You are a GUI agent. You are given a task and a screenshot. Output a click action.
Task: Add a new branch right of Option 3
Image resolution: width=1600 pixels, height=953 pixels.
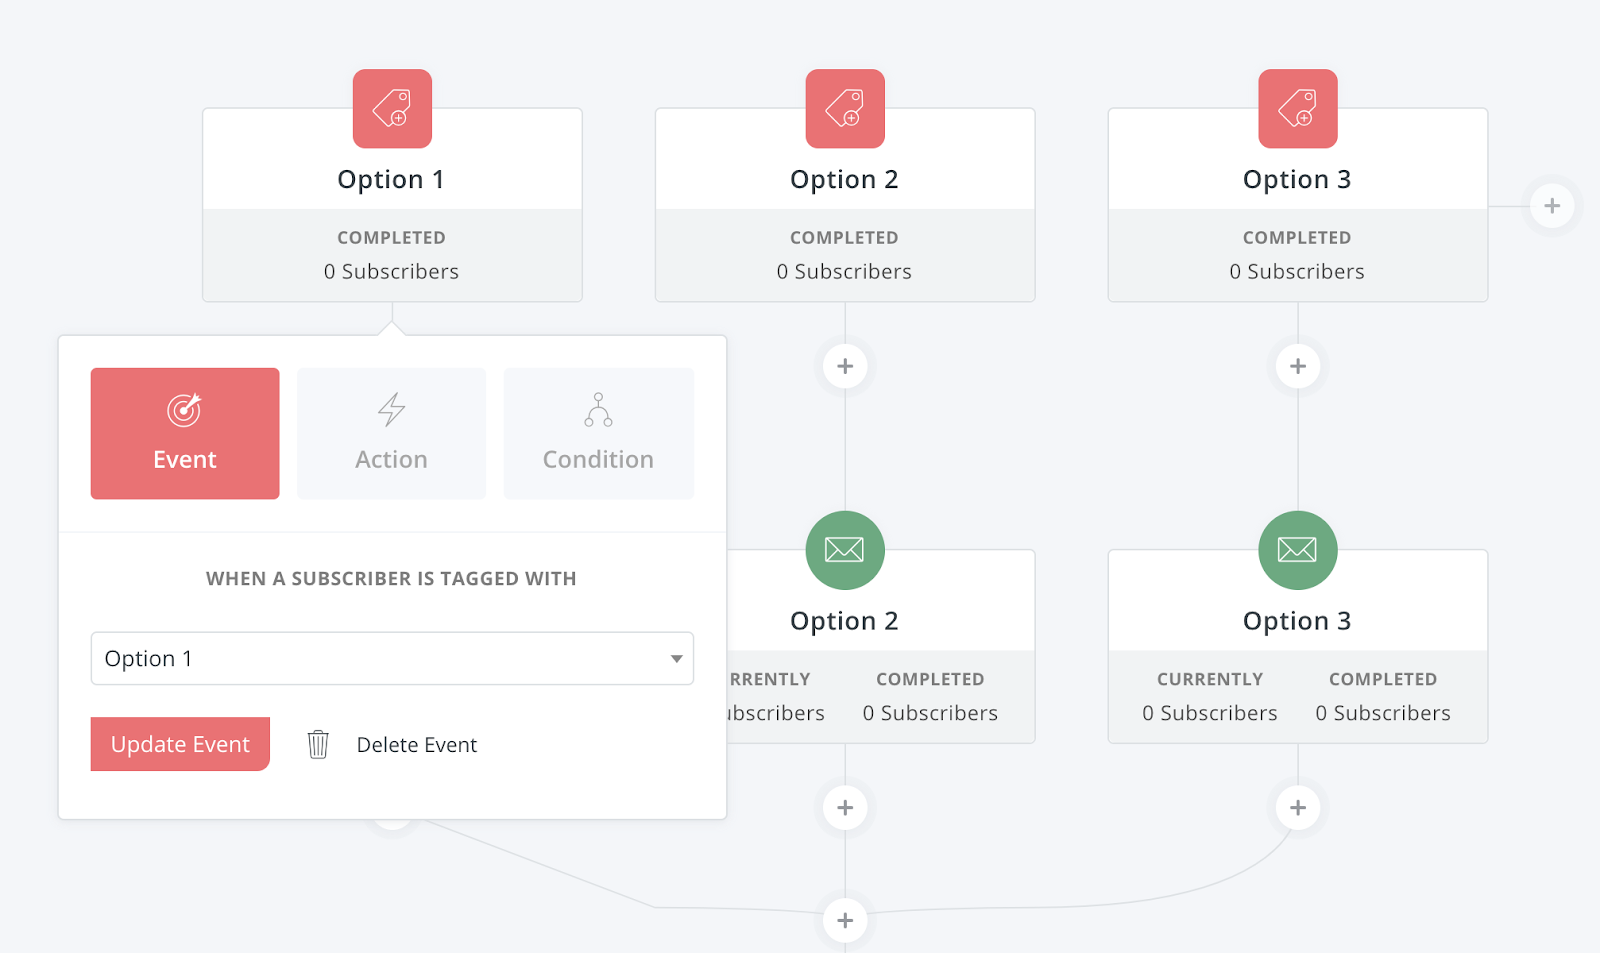(1552, 206)
